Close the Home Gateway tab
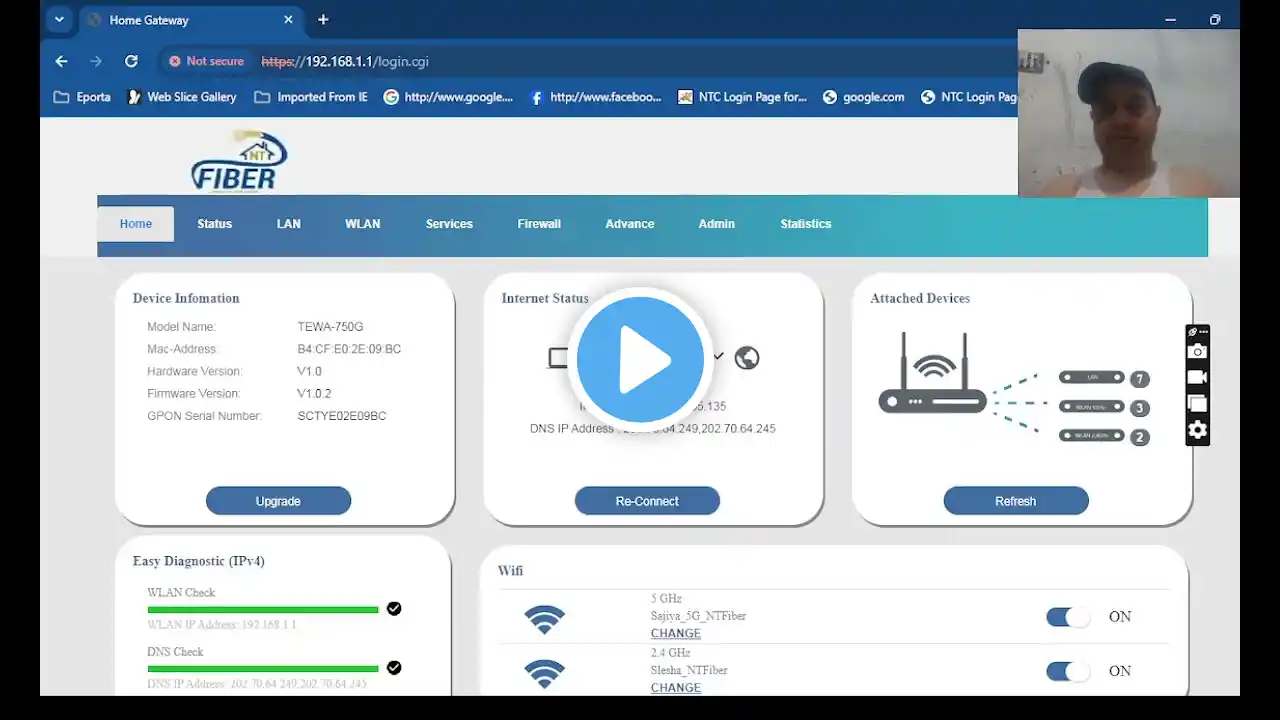Image resolution: width=1280 pixels, height=720 pixels. point(289,20)
